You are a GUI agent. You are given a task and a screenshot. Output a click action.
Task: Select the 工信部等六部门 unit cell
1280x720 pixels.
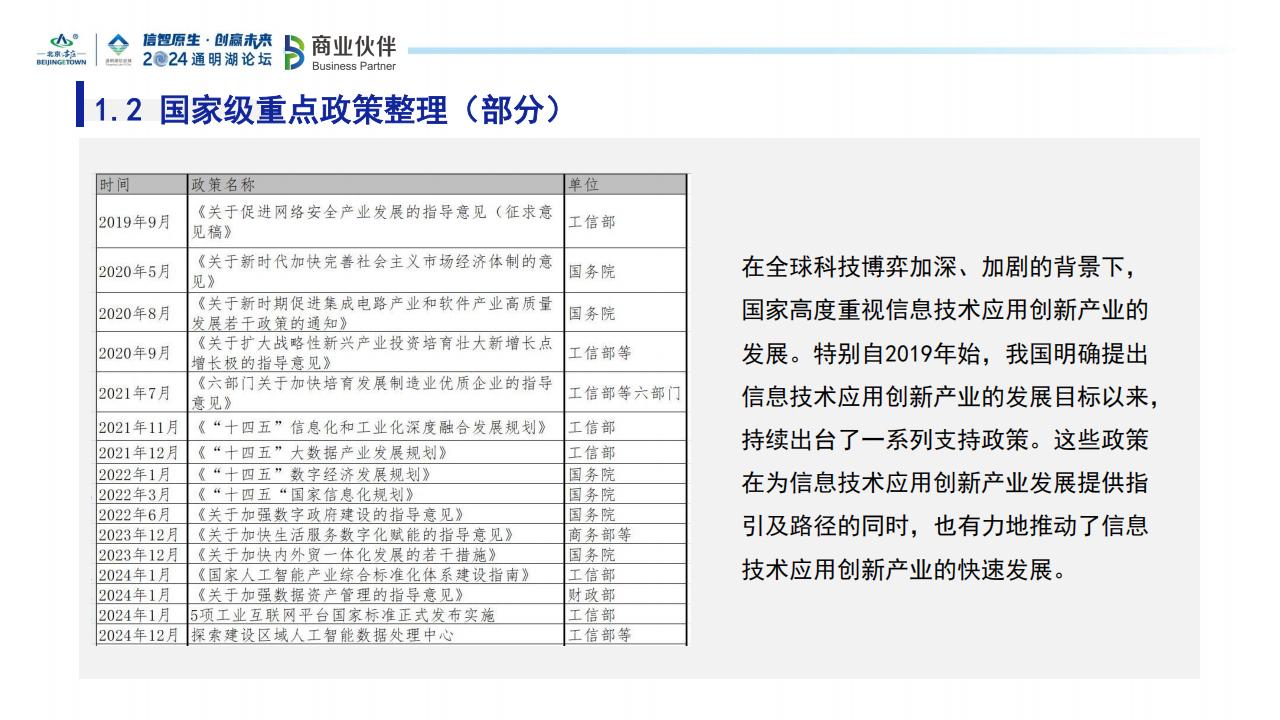click(625, 393)
